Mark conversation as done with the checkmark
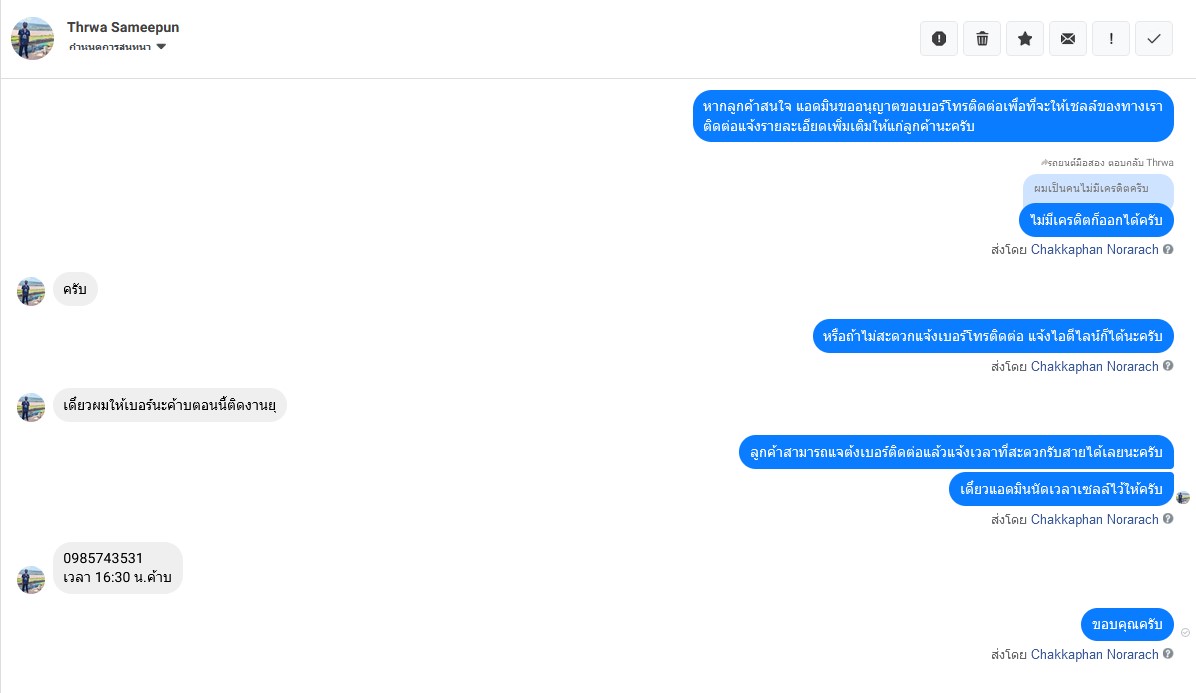 pyautogui.click(x=1154, y=39)
